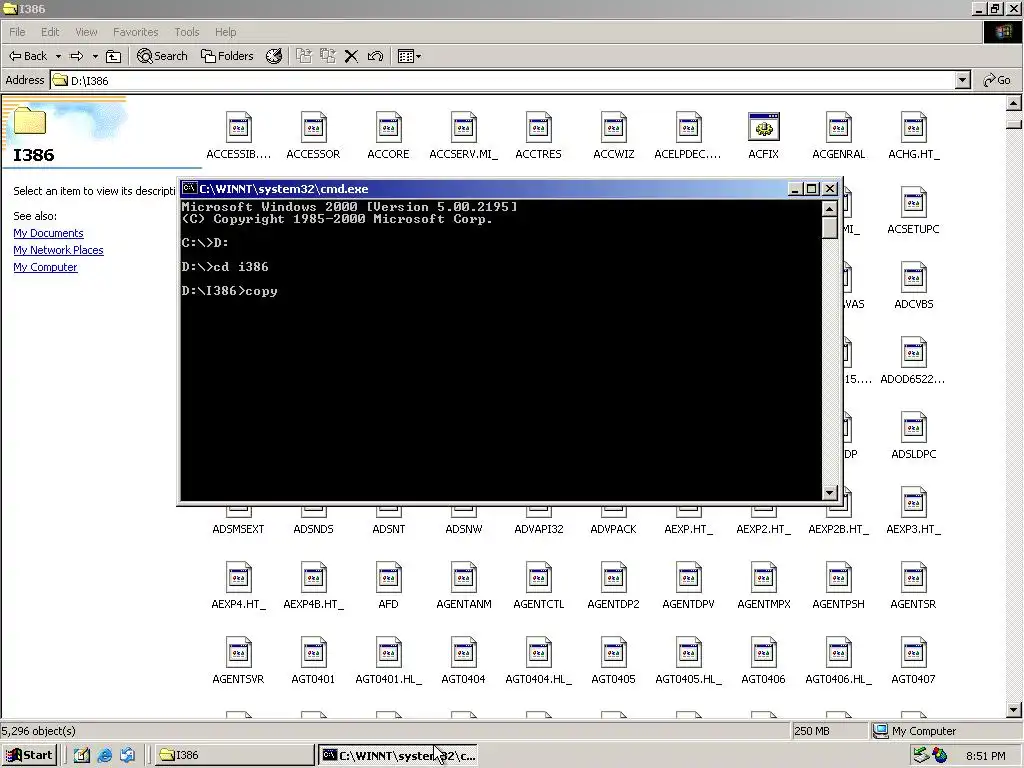The image size is (1024, 768).
Task: Select the AGT0401 file icon
Action: pos(313,652)
